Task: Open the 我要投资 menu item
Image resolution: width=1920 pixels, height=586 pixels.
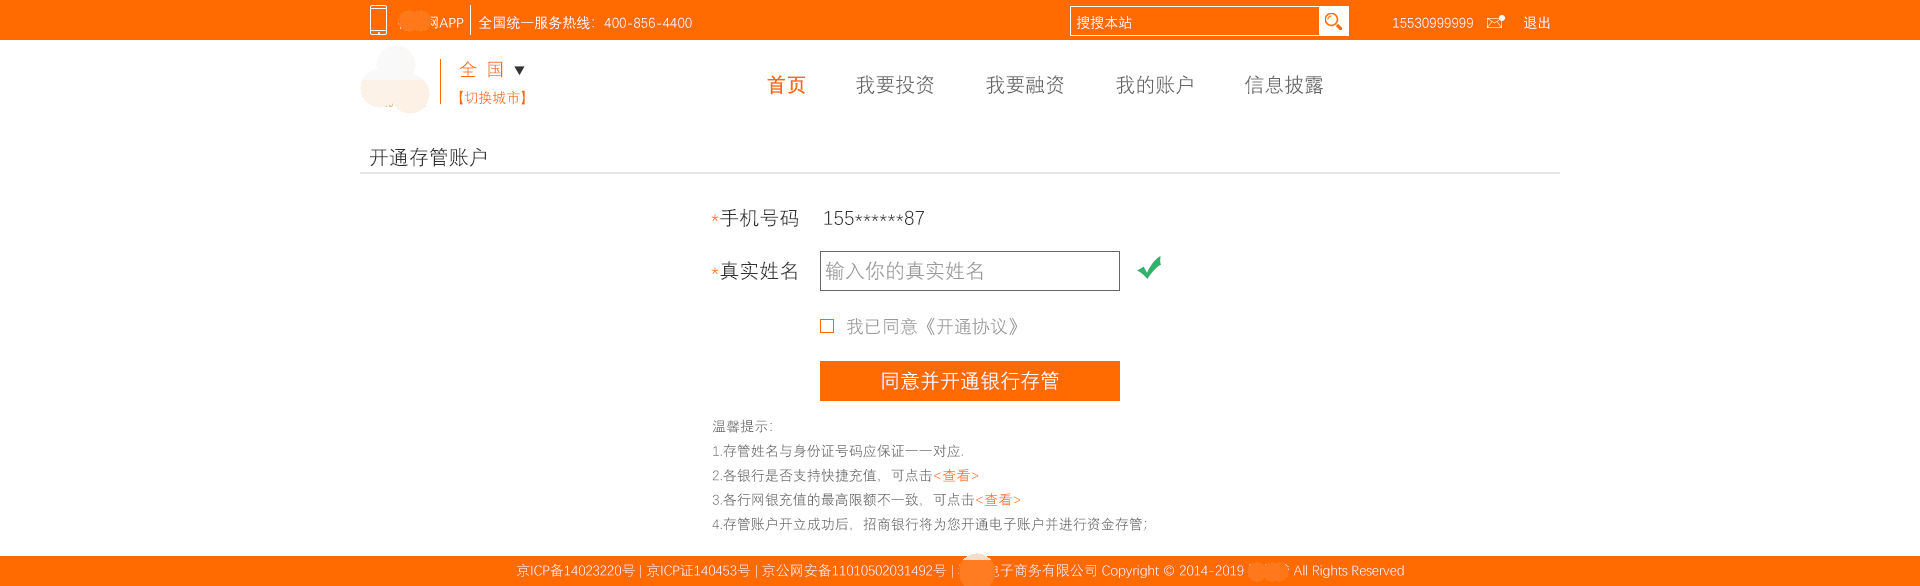Action: click(x=895, y=85)
